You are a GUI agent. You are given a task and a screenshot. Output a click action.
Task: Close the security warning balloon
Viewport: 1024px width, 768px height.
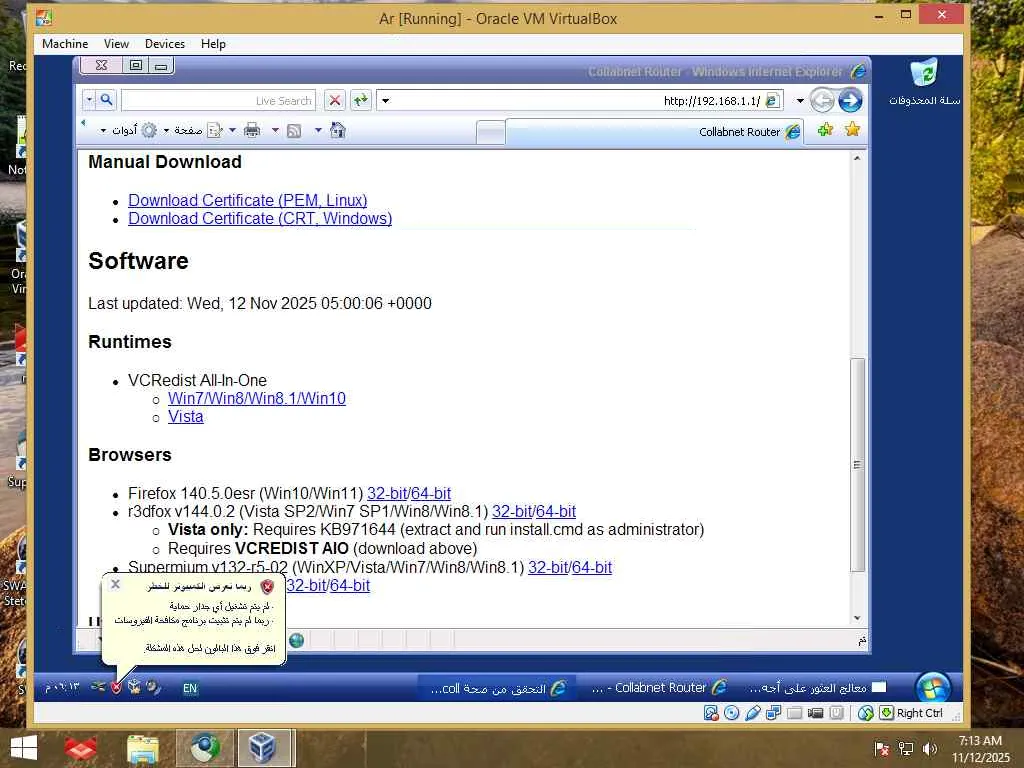[116, 584]
